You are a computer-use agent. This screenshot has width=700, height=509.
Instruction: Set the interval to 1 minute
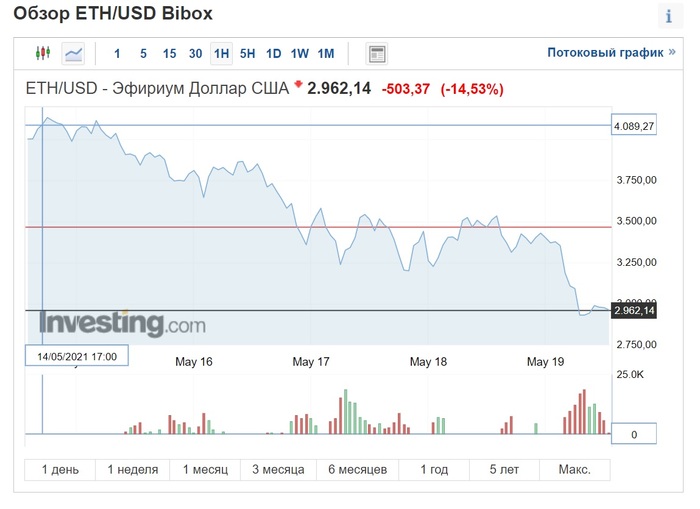point(117,53)
